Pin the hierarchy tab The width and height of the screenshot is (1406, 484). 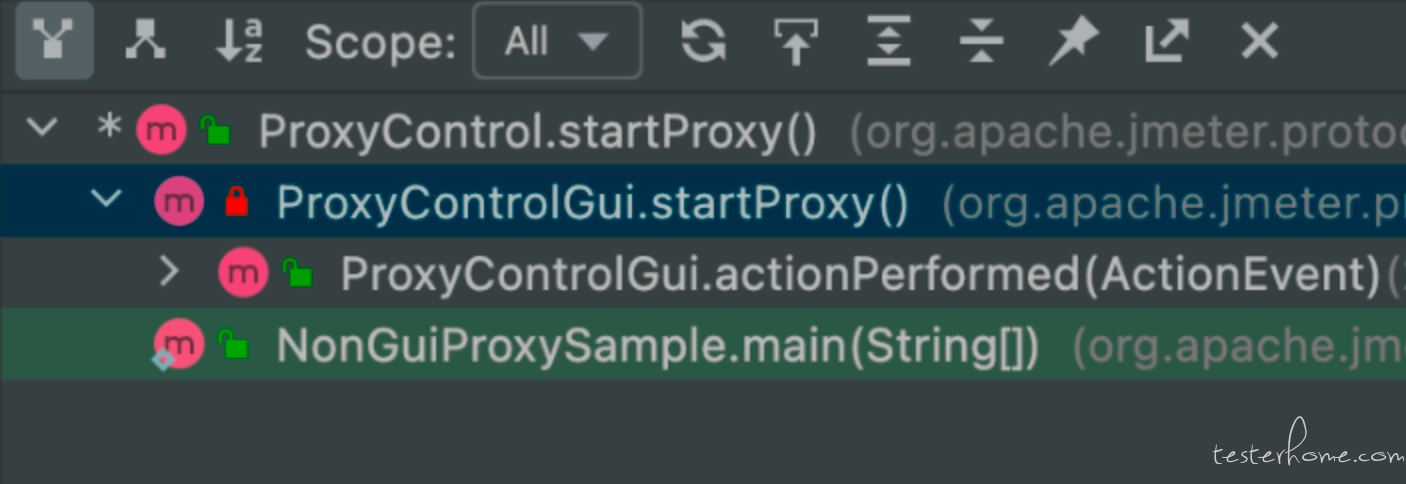(x=1074, y=42)
